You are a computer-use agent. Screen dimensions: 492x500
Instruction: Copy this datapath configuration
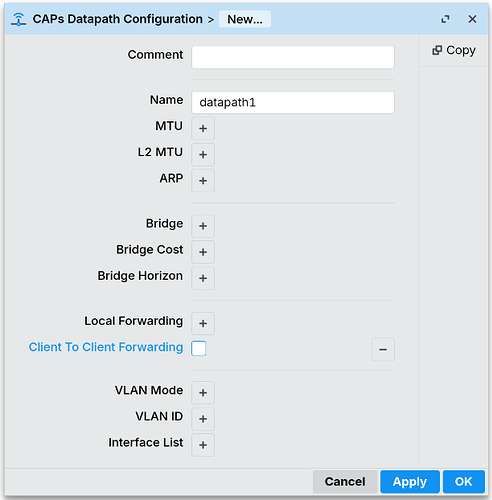[x=454, y=50]
